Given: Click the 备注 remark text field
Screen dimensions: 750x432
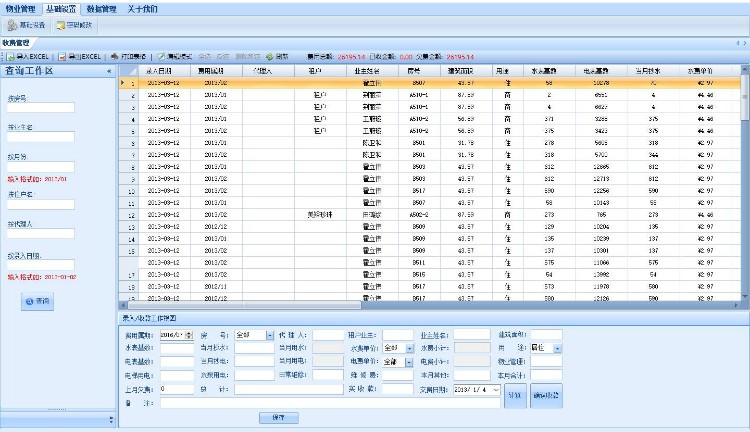Looking at the screenshot, I should pyautogui.click(x=330, y=403).
